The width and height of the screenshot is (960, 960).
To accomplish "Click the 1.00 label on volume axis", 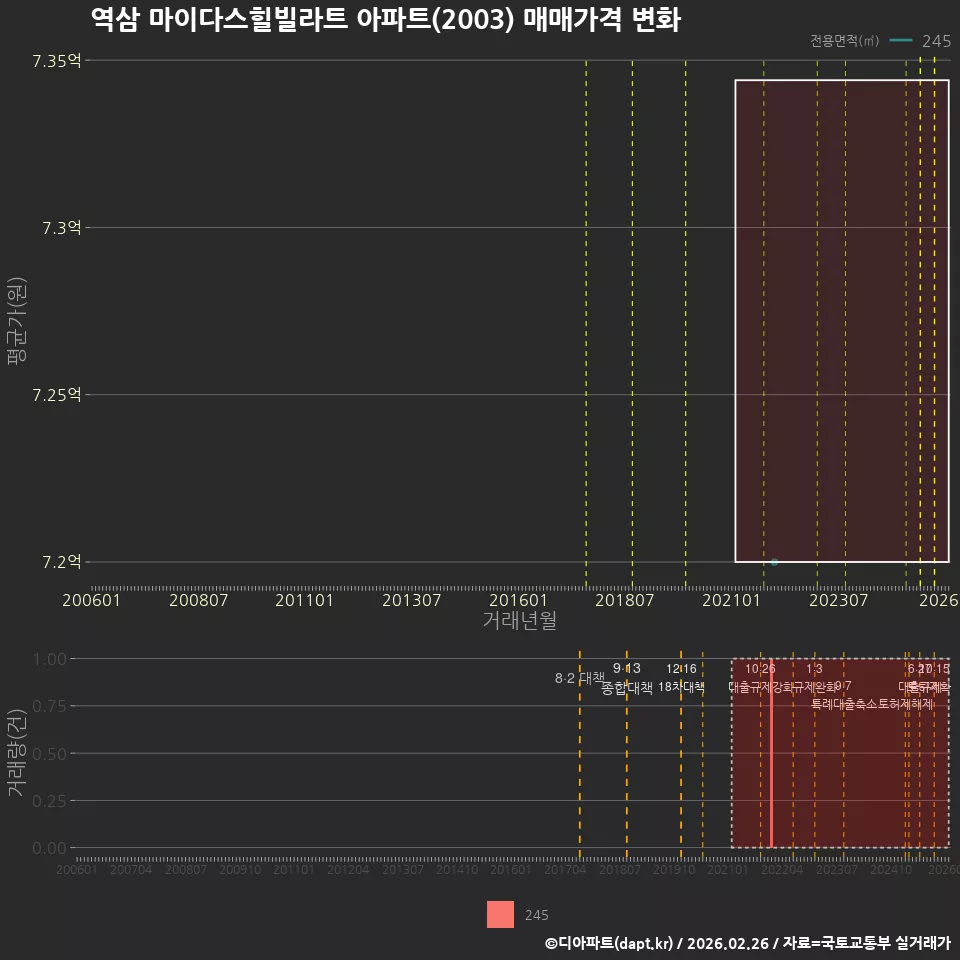I will [50, 659].
